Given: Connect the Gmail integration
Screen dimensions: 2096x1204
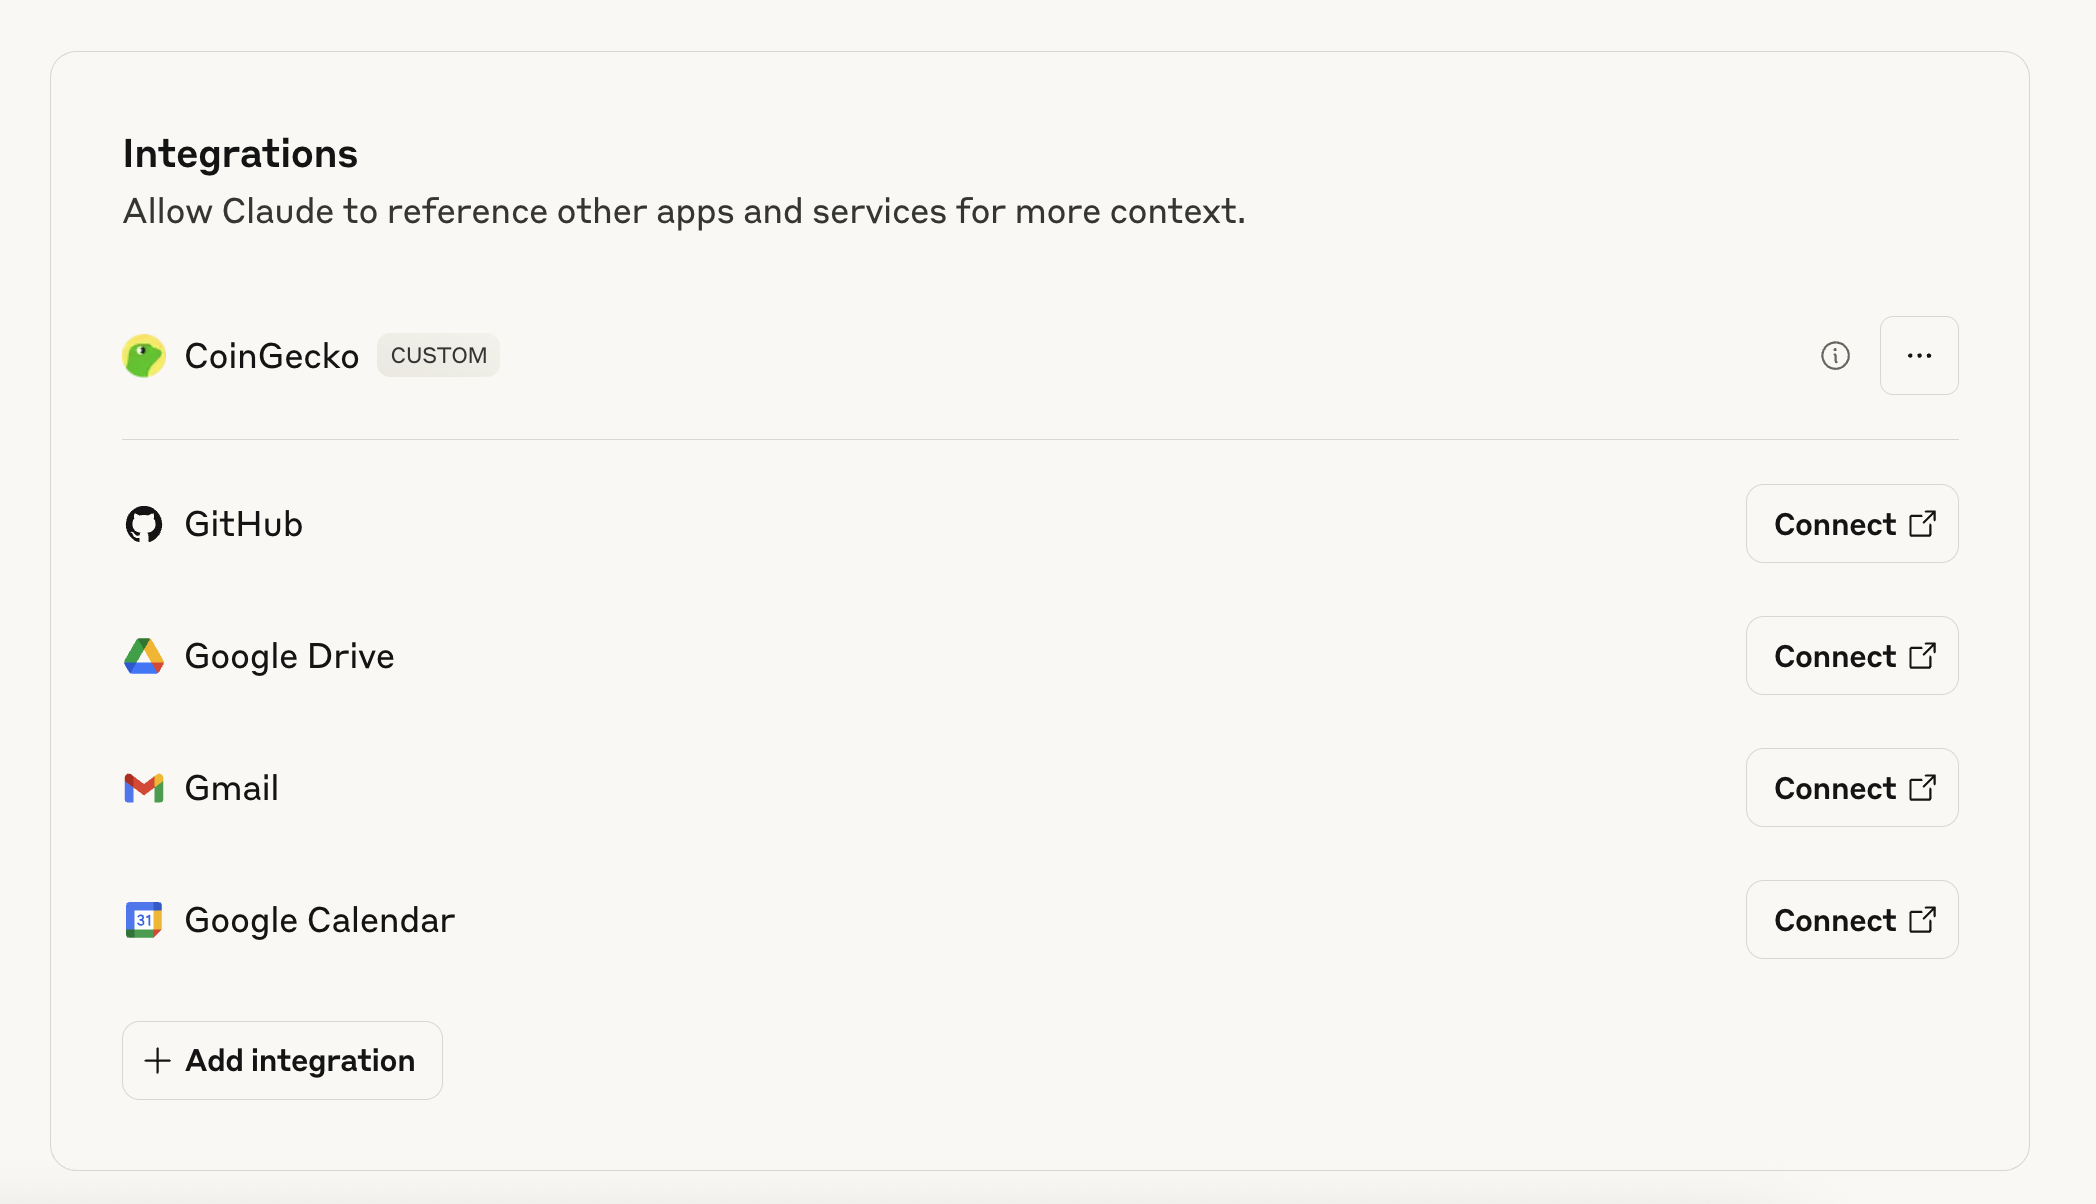Looking at the screenshot, I should 1851,788.
